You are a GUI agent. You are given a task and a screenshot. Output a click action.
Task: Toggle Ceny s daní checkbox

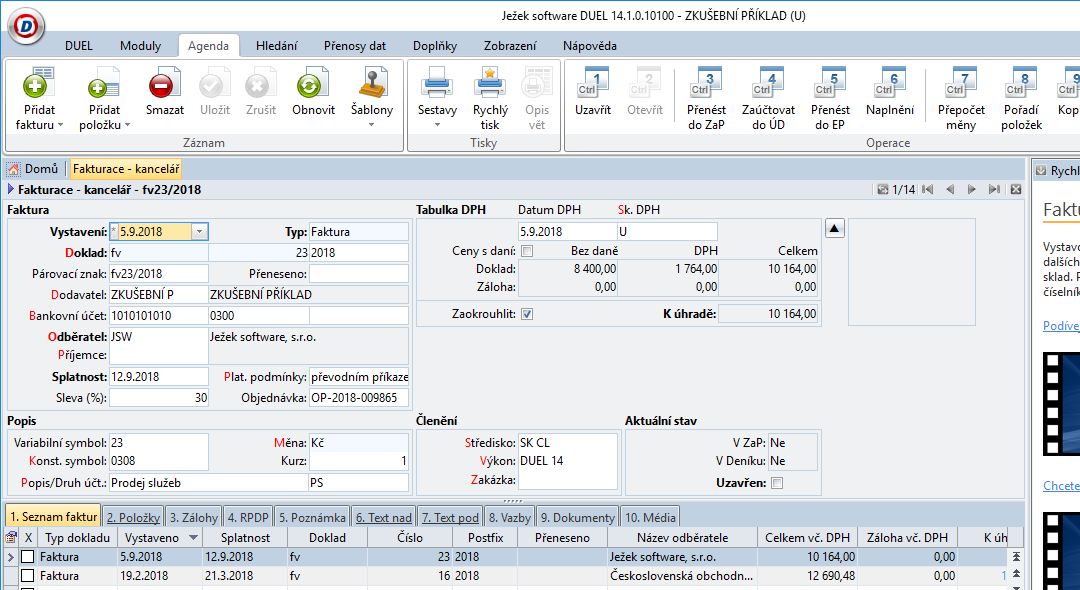point(527,251)
